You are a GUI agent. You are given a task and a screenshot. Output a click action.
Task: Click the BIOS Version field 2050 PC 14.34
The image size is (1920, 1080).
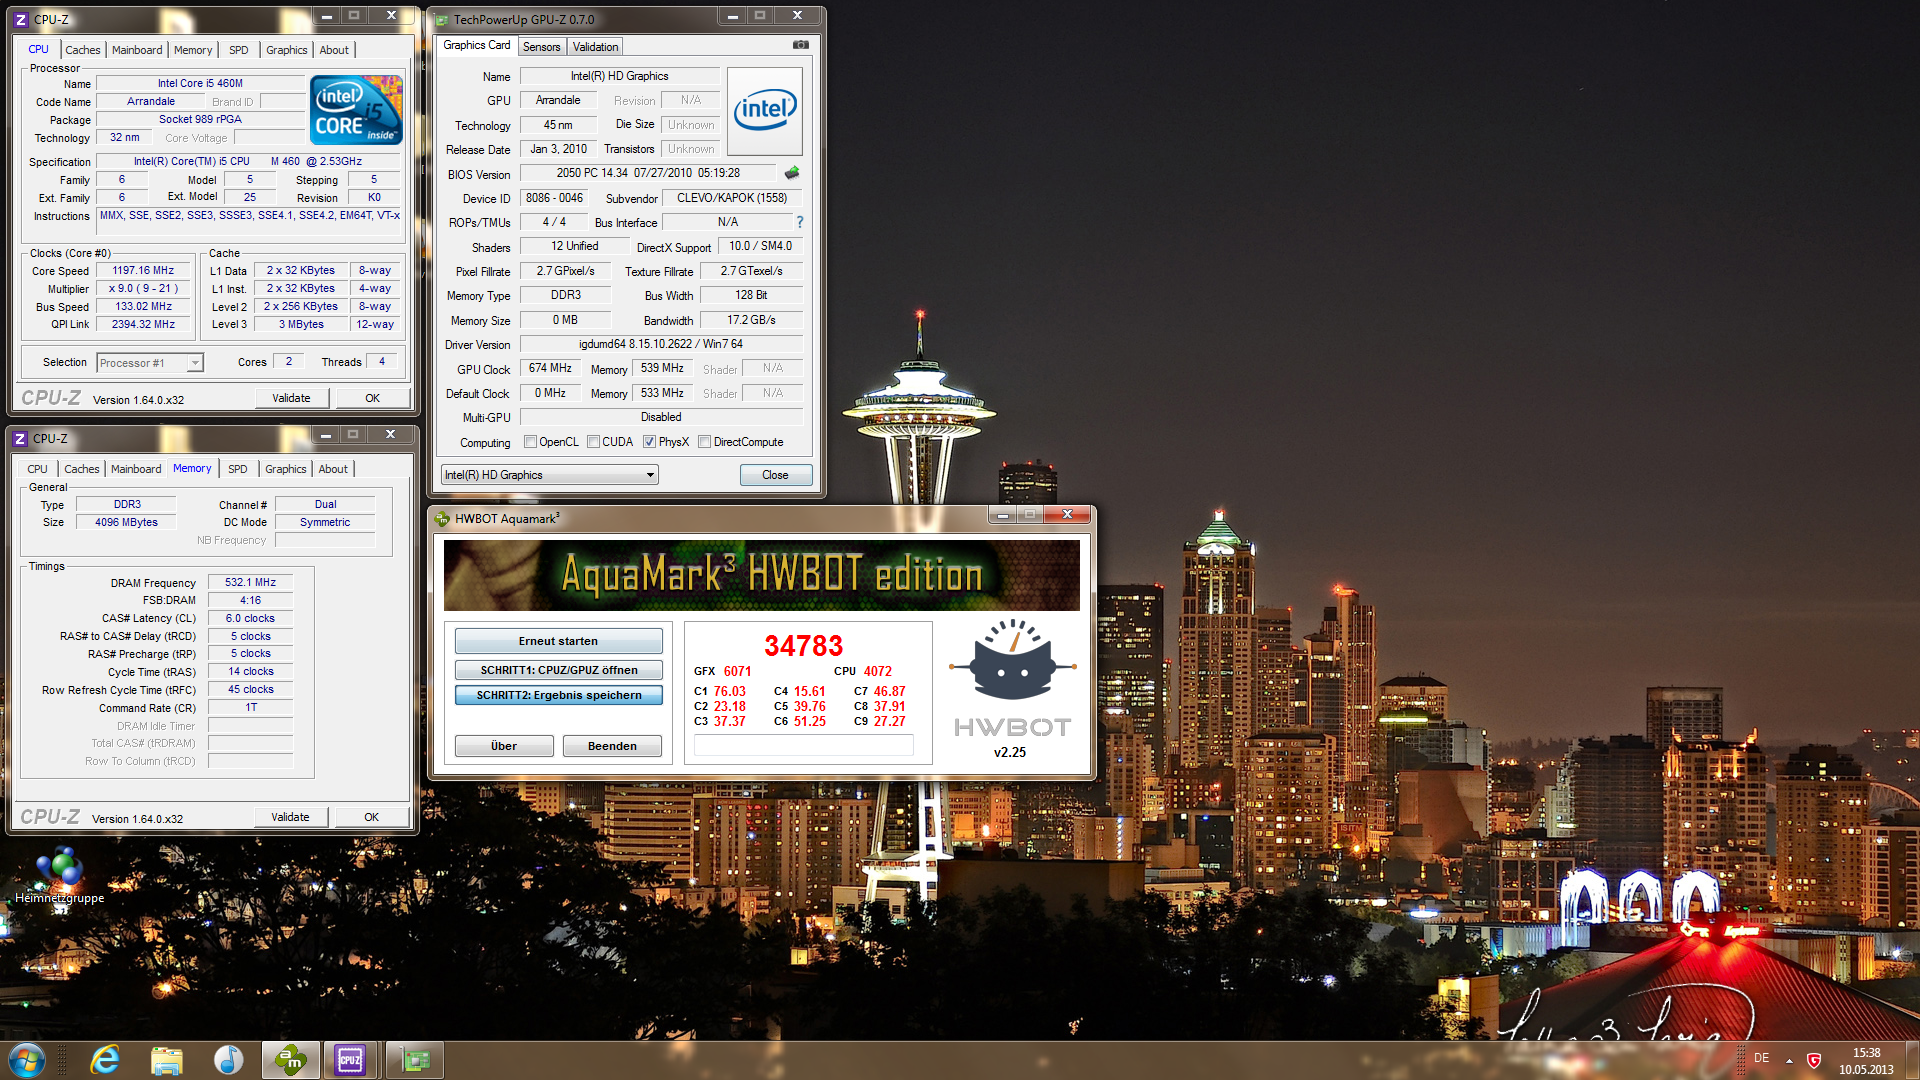[648, 173]
